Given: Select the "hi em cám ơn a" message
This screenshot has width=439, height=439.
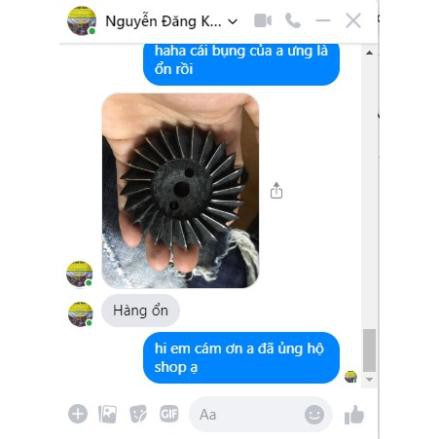Looking at the screenshot, I should click(x=241, y=358).
